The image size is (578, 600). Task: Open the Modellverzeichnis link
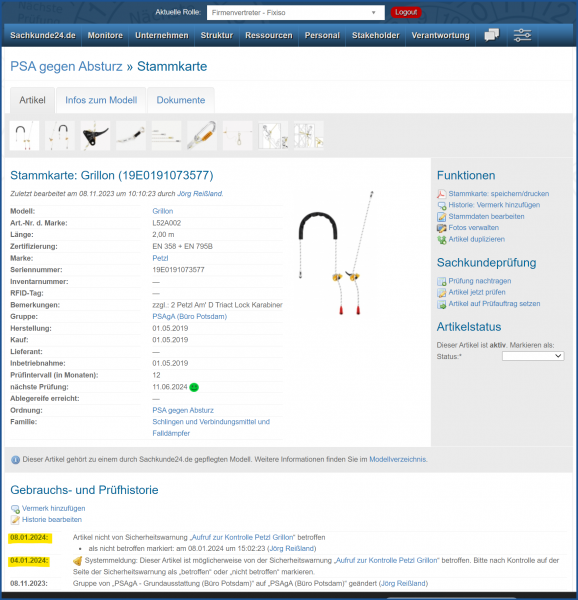(398, 459)
